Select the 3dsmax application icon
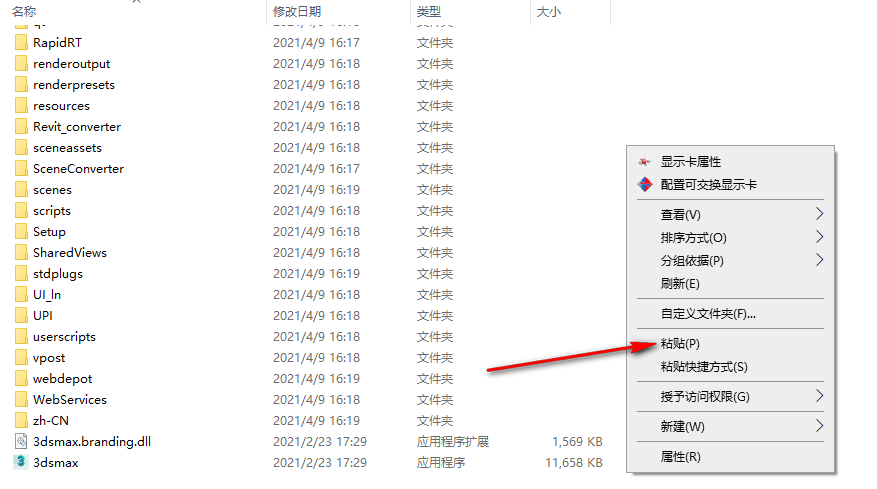Image resolution: width=877 pixels, height=489 pixels. tap(21, 462)
